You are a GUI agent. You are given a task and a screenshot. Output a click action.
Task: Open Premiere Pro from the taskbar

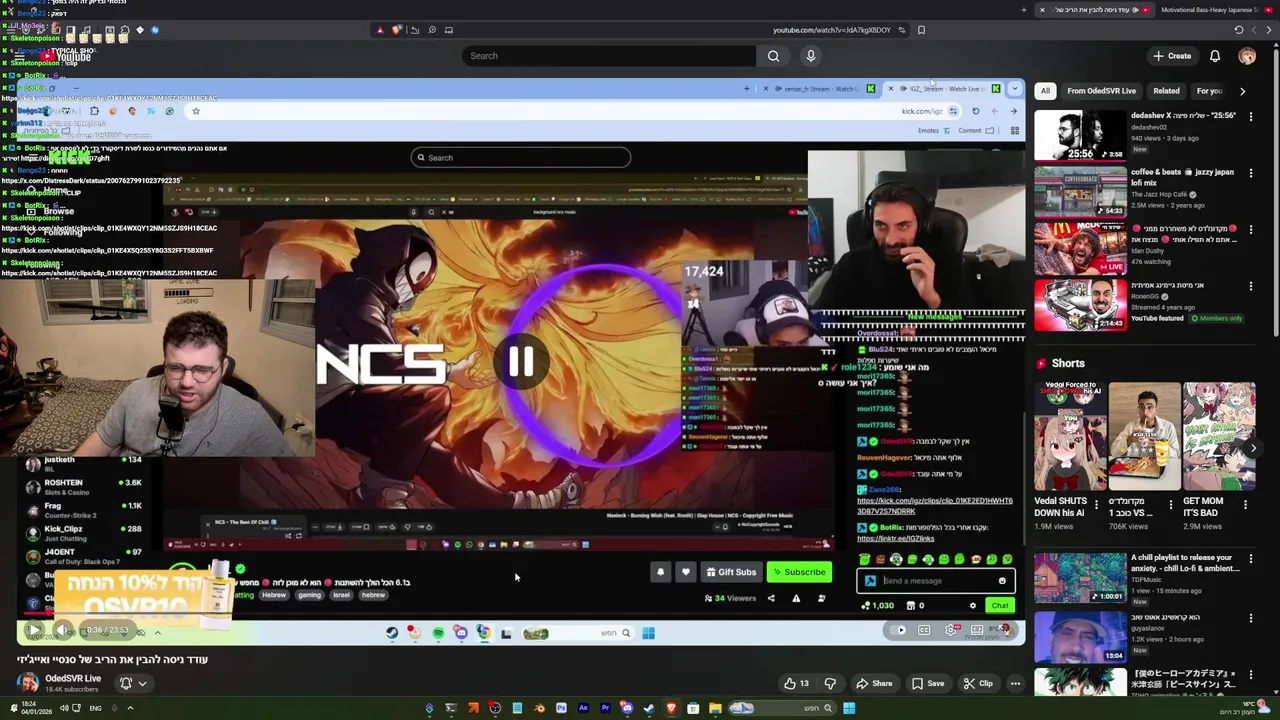(605, 709)
